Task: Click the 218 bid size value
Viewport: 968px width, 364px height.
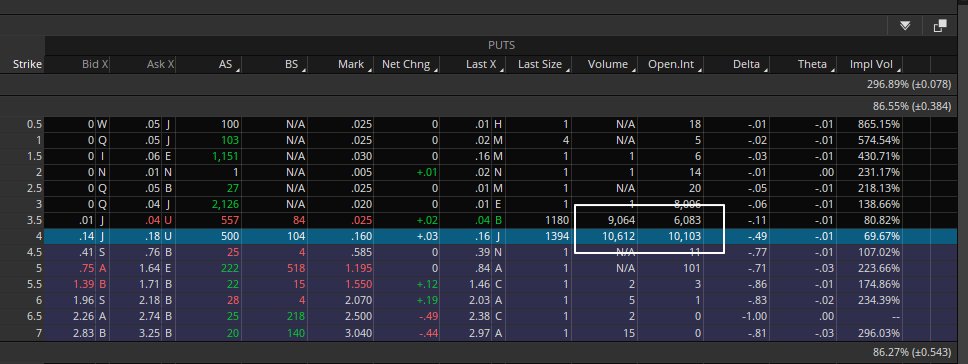Action: pos(296,316)
